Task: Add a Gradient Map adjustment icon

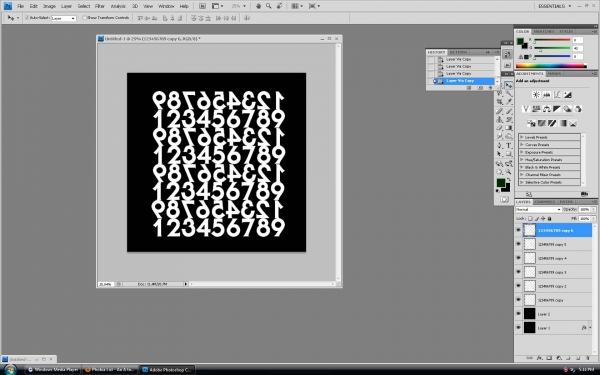Action: coord(562,123)
